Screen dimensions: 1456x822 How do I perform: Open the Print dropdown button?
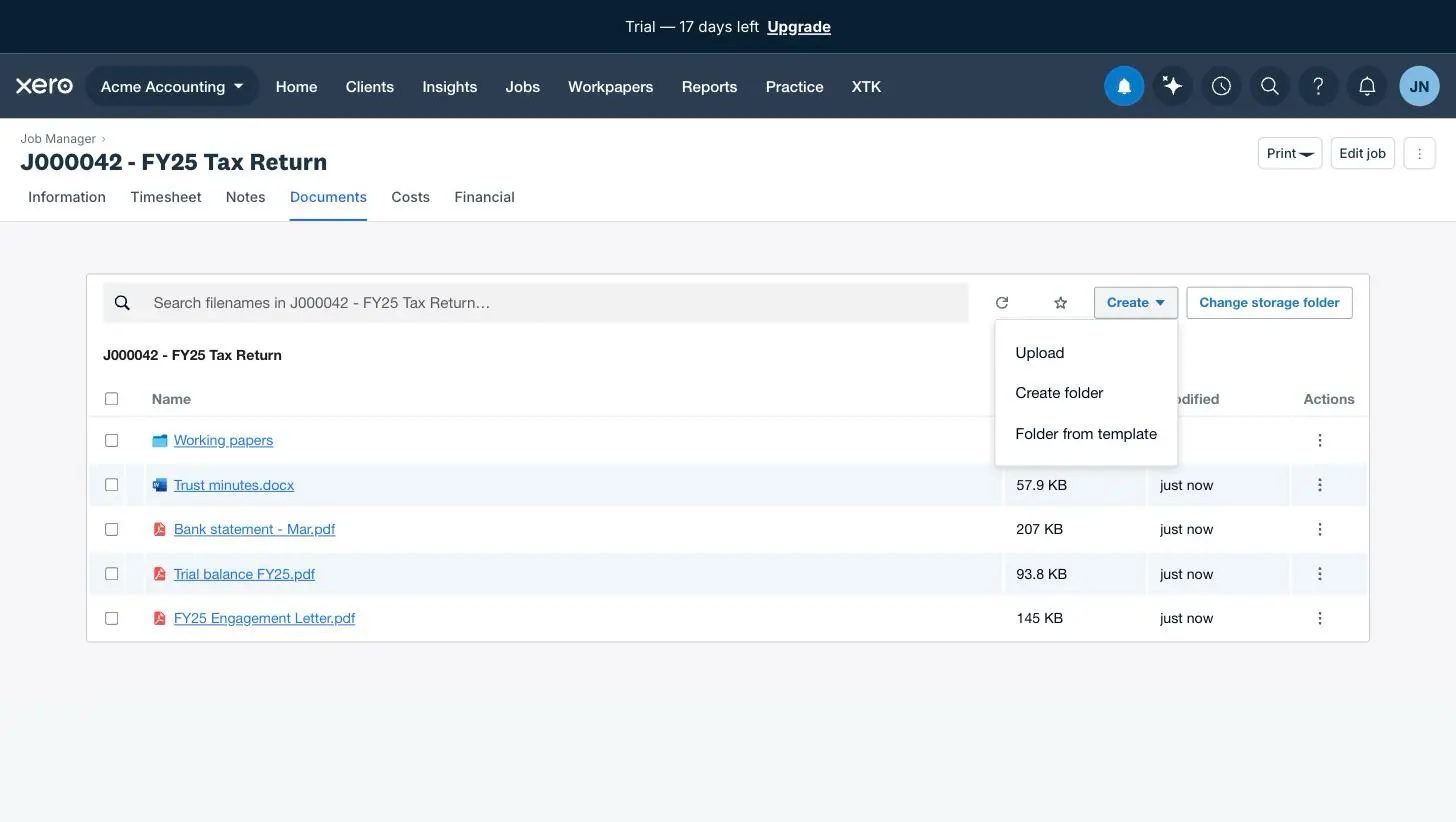click(x=1290, y=153)
